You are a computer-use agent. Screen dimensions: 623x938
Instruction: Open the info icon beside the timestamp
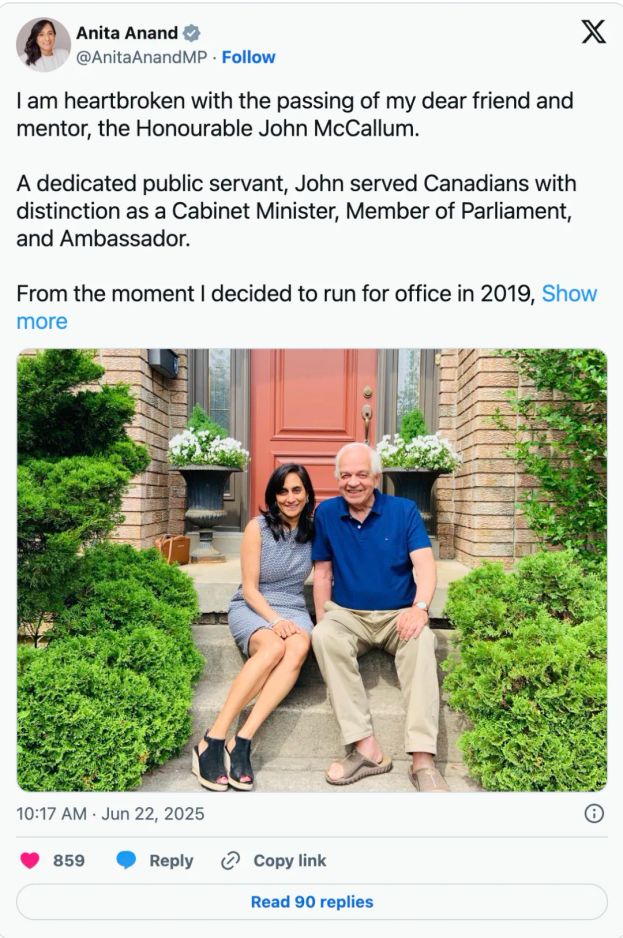(x=594, y=813)
